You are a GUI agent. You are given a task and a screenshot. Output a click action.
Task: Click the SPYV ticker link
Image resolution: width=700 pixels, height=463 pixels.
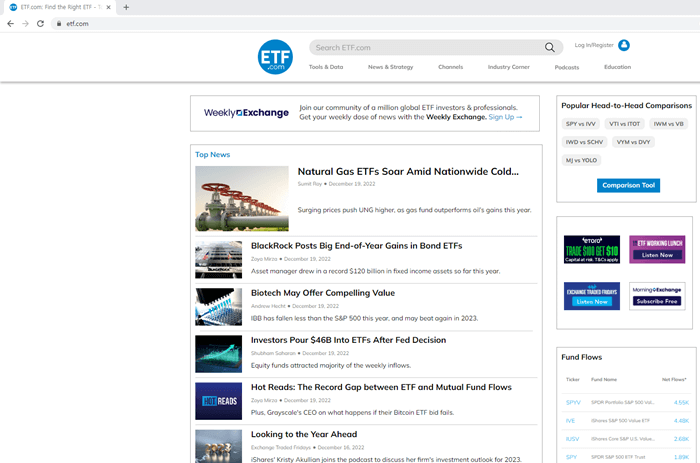click(x=573, y=402)
